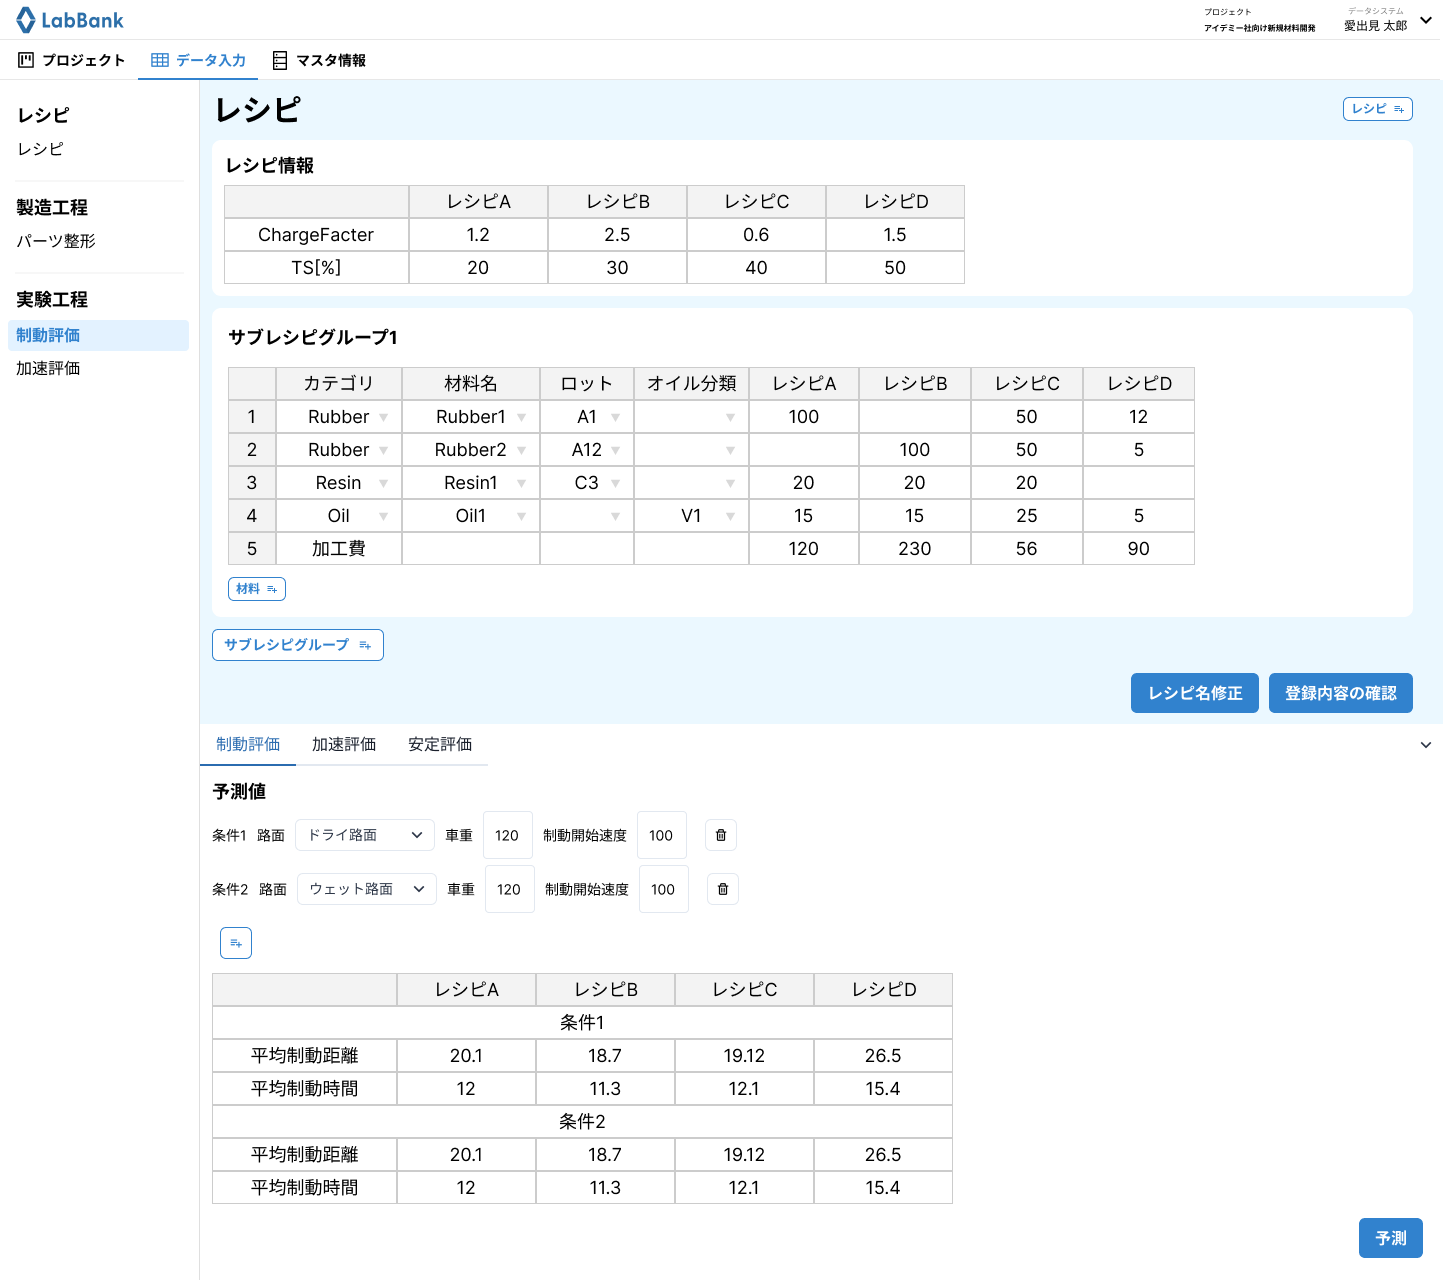Click Resin1 row レシピA cell 20
Screen dimensions: 1443x1280
coord(804,483)
